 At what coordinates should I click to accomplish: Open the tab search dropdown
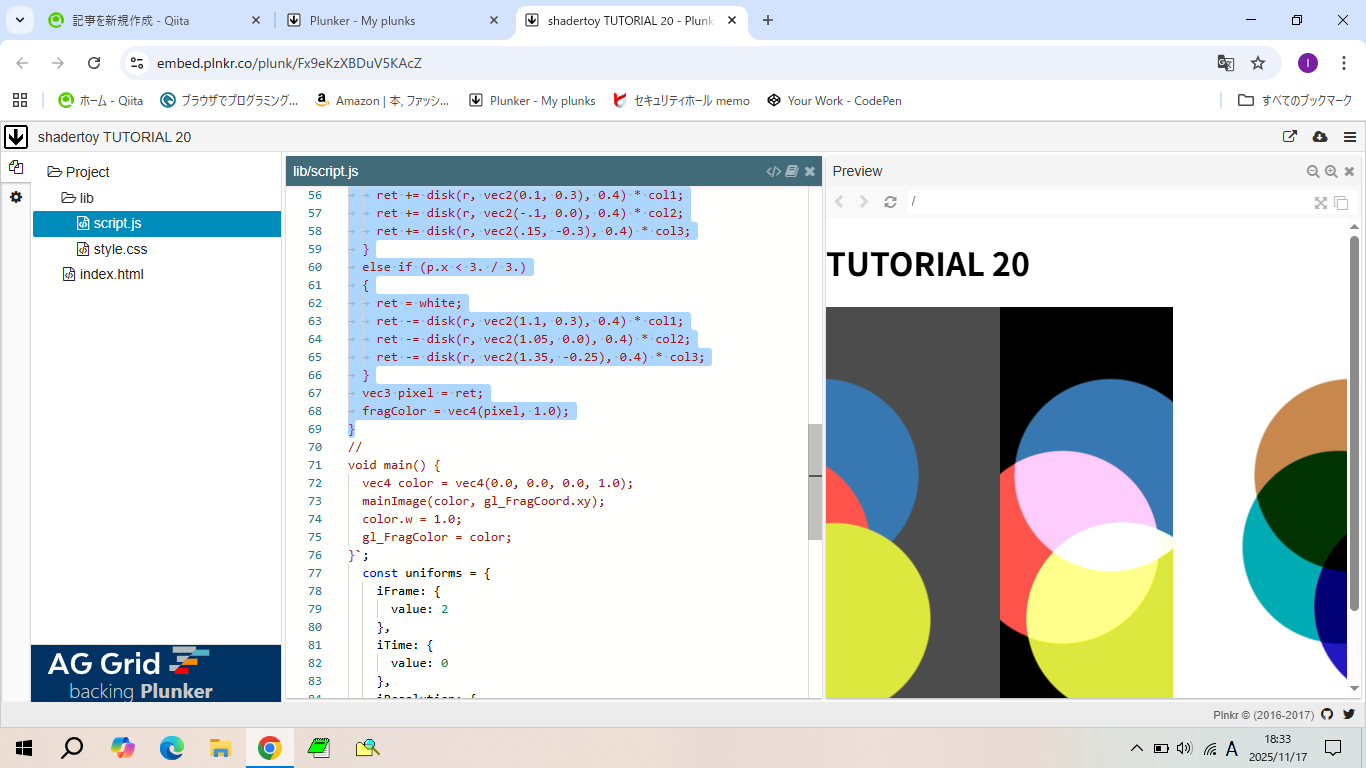pos(19,20)
